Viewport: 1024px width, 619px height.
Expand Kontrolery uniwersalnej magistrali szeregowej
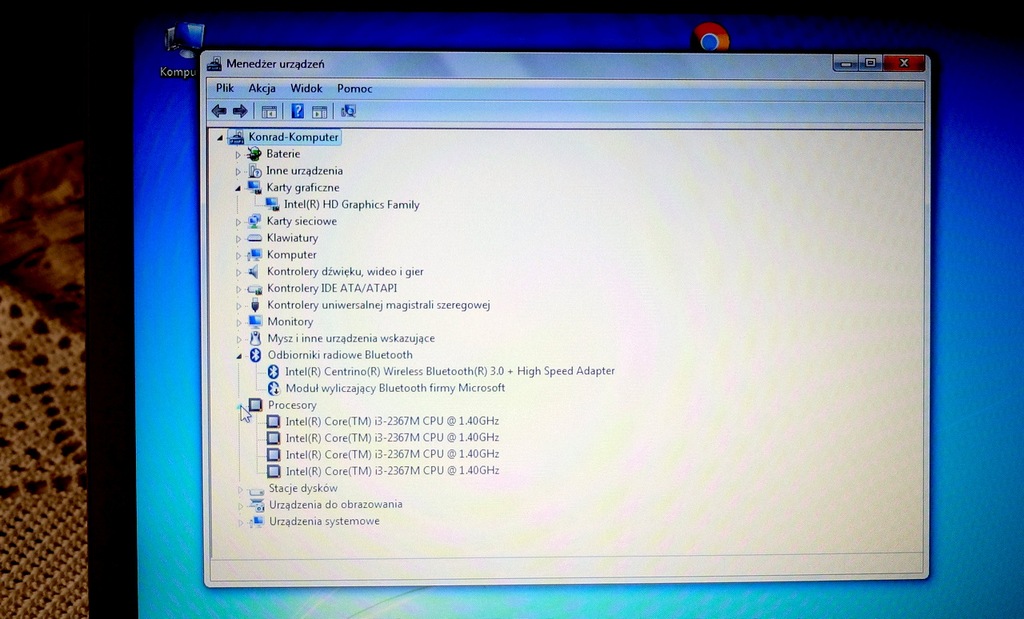[x=238, y=306]
